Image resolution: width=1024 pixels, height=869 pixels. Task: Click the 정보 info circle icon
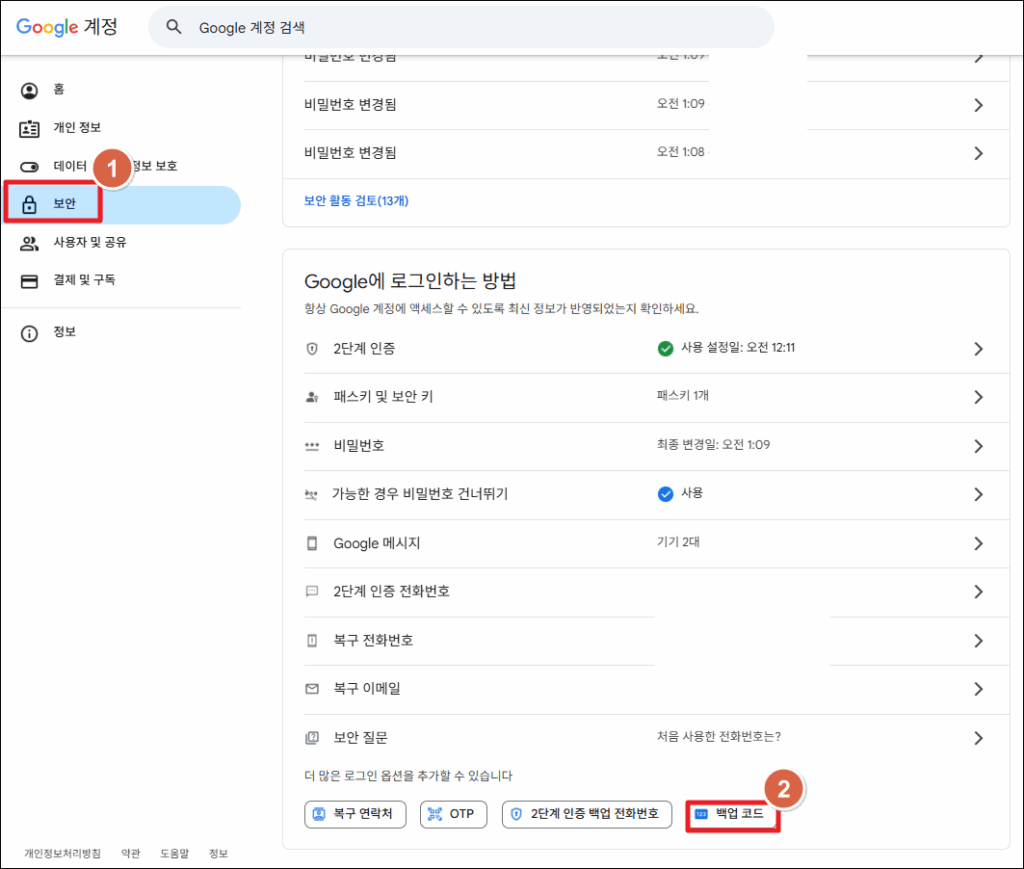click(x=30, y=333)
